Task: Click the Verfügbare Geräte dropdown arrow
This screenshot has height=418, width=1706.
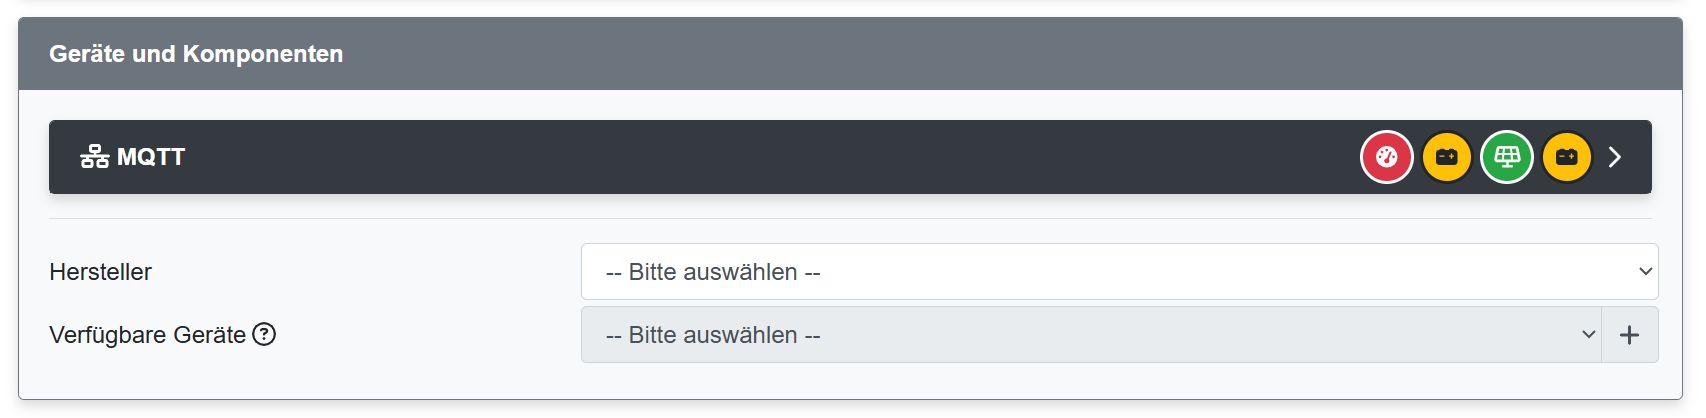Action: [x=1588, y=335]
